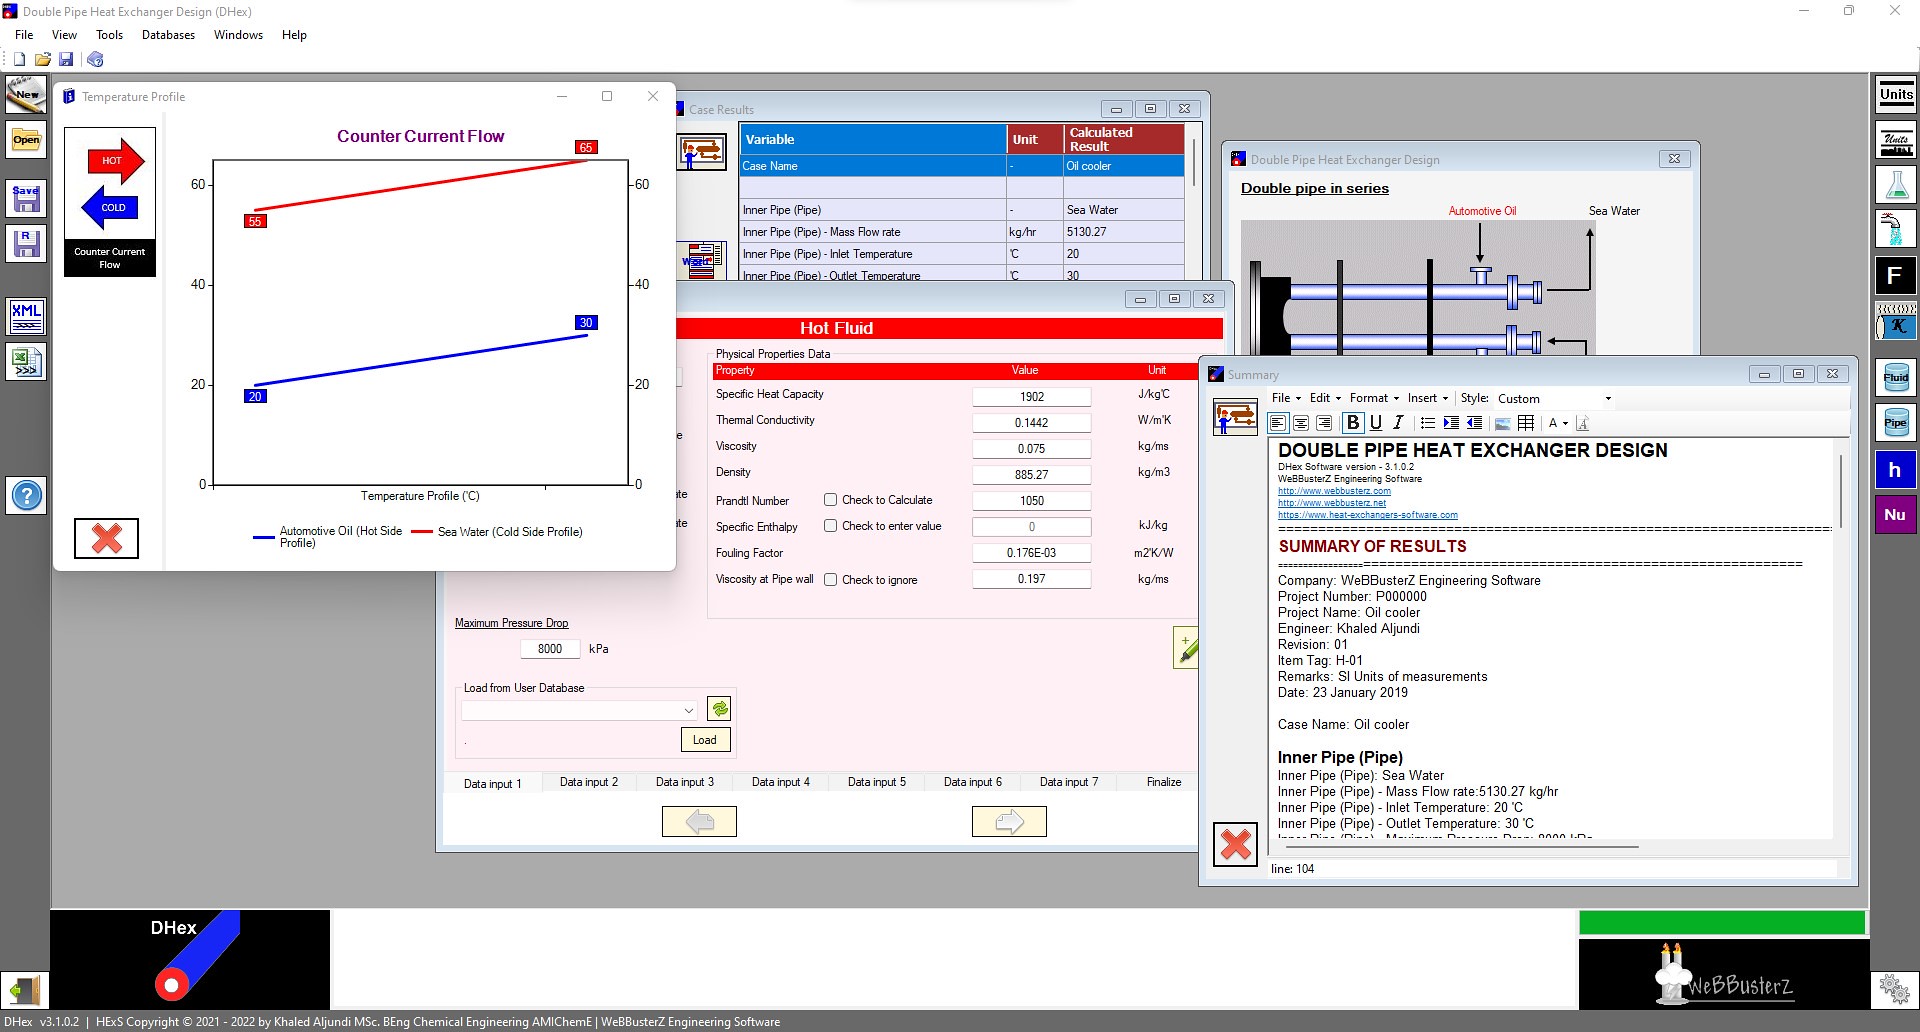Open the Databases menu

click(168, 35)
